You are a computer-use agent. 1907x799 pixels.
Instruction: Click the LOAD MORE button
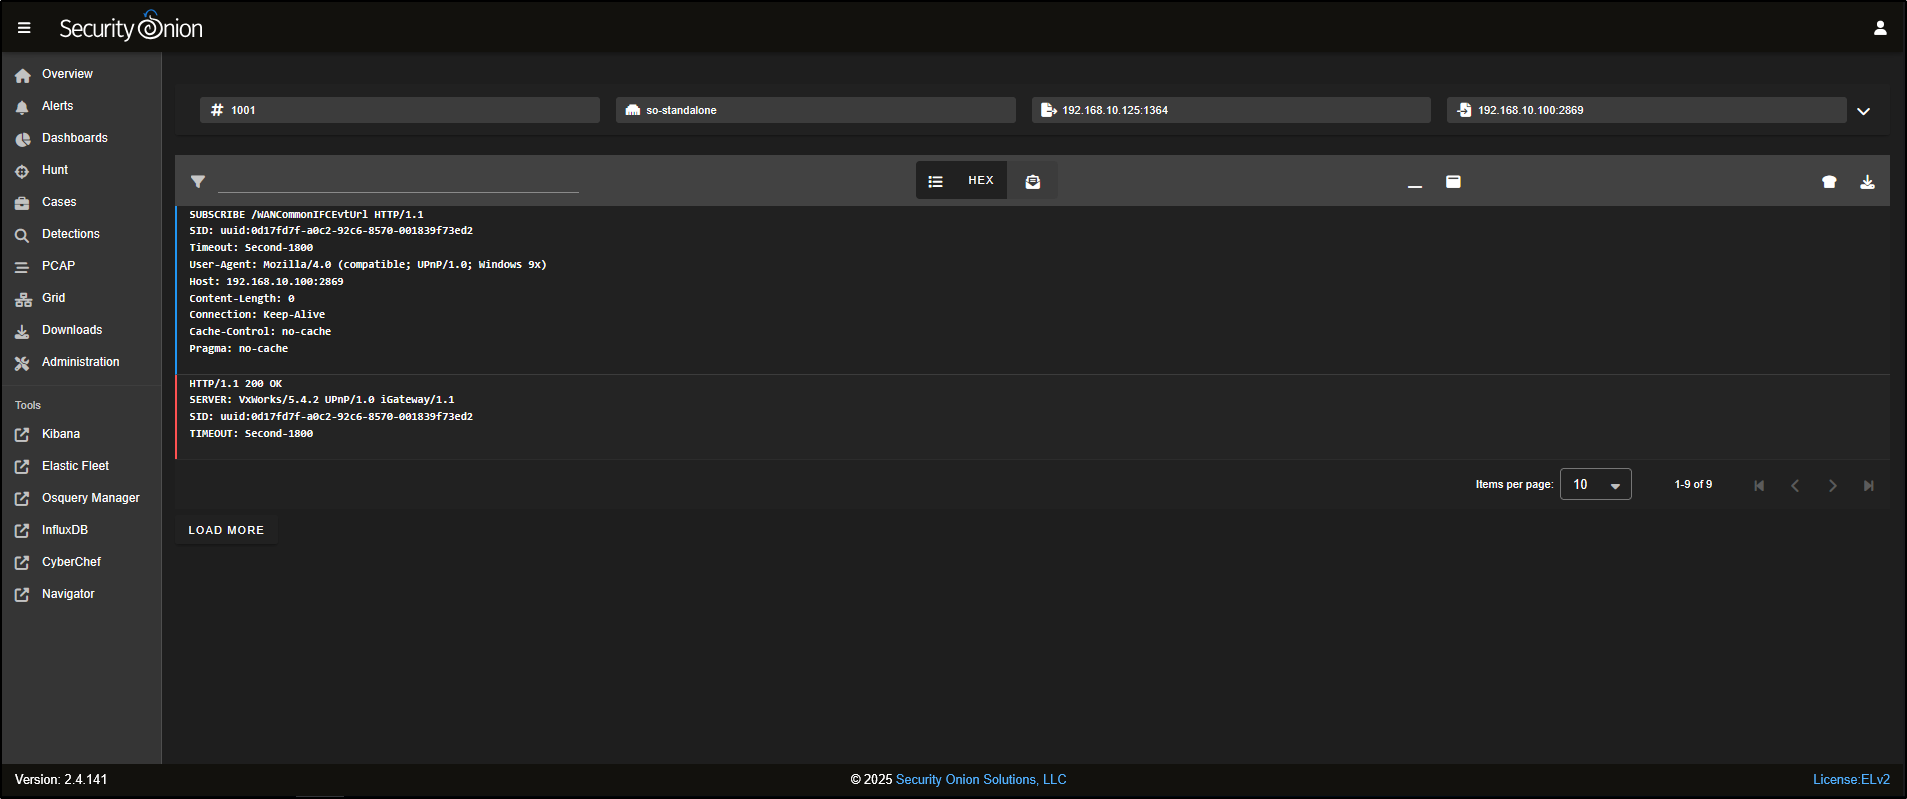[x=226, y=530]
